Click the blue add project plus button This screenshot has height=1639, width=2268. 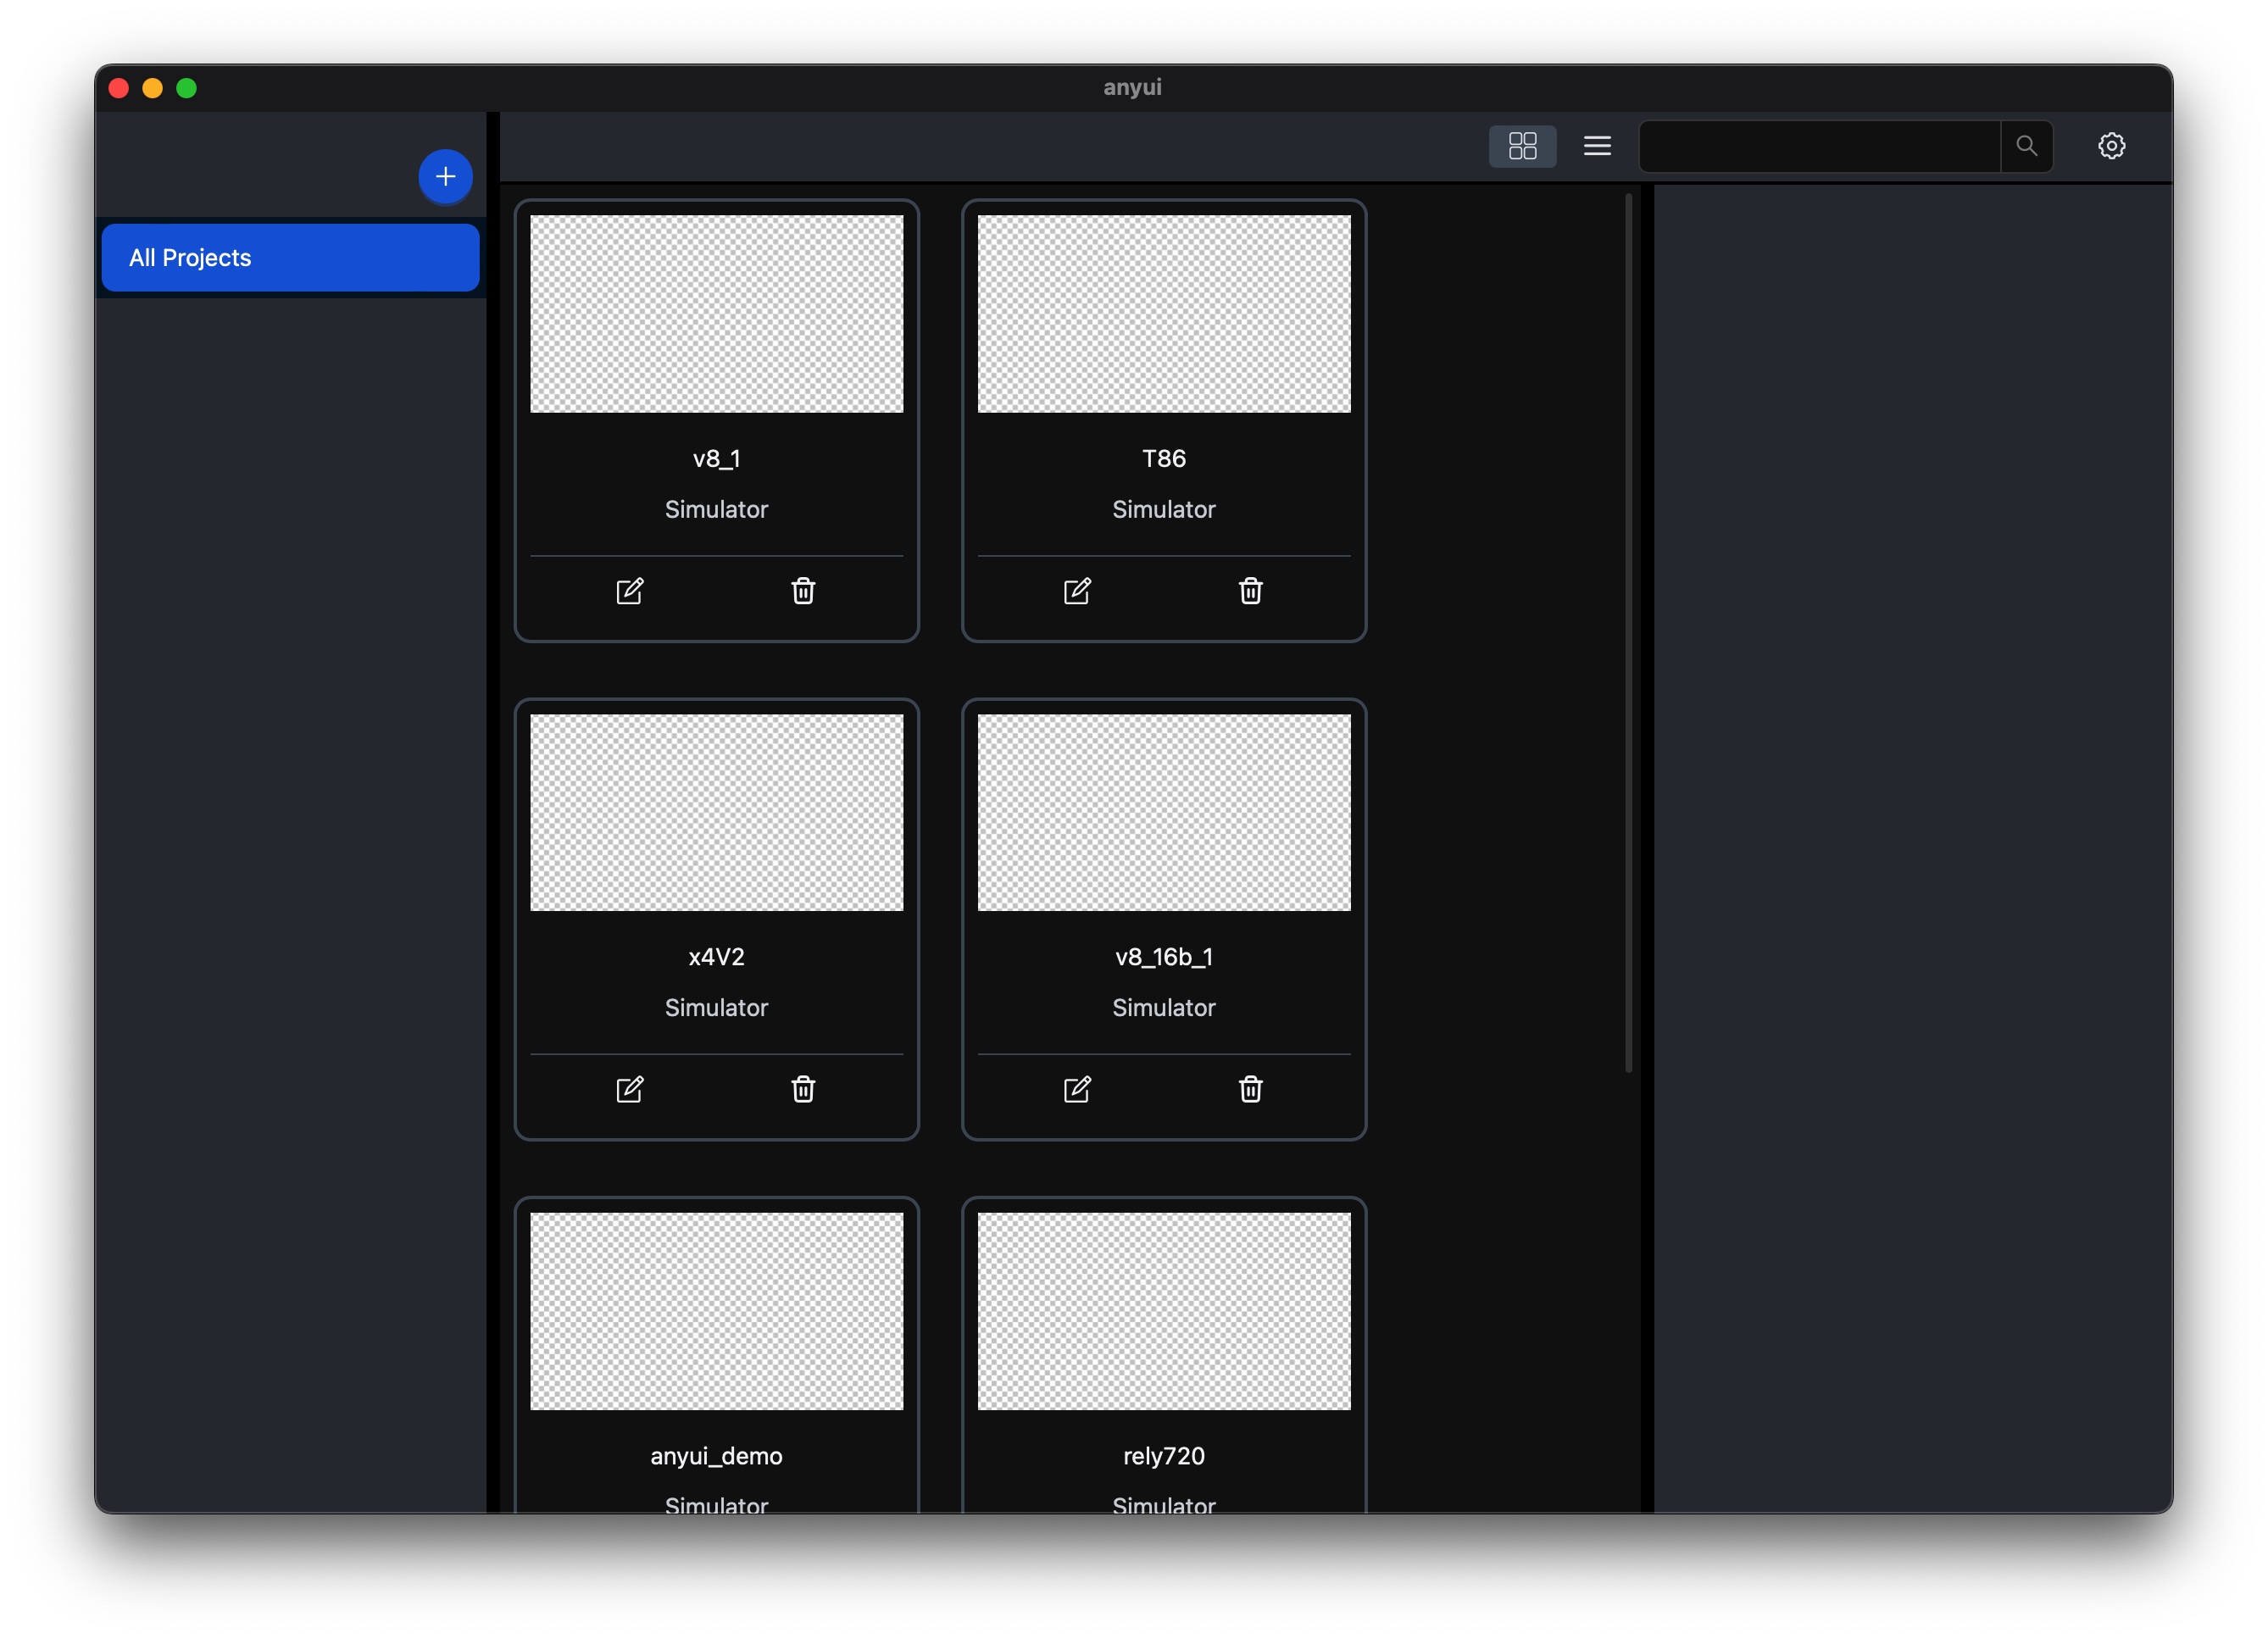(445, 177)
